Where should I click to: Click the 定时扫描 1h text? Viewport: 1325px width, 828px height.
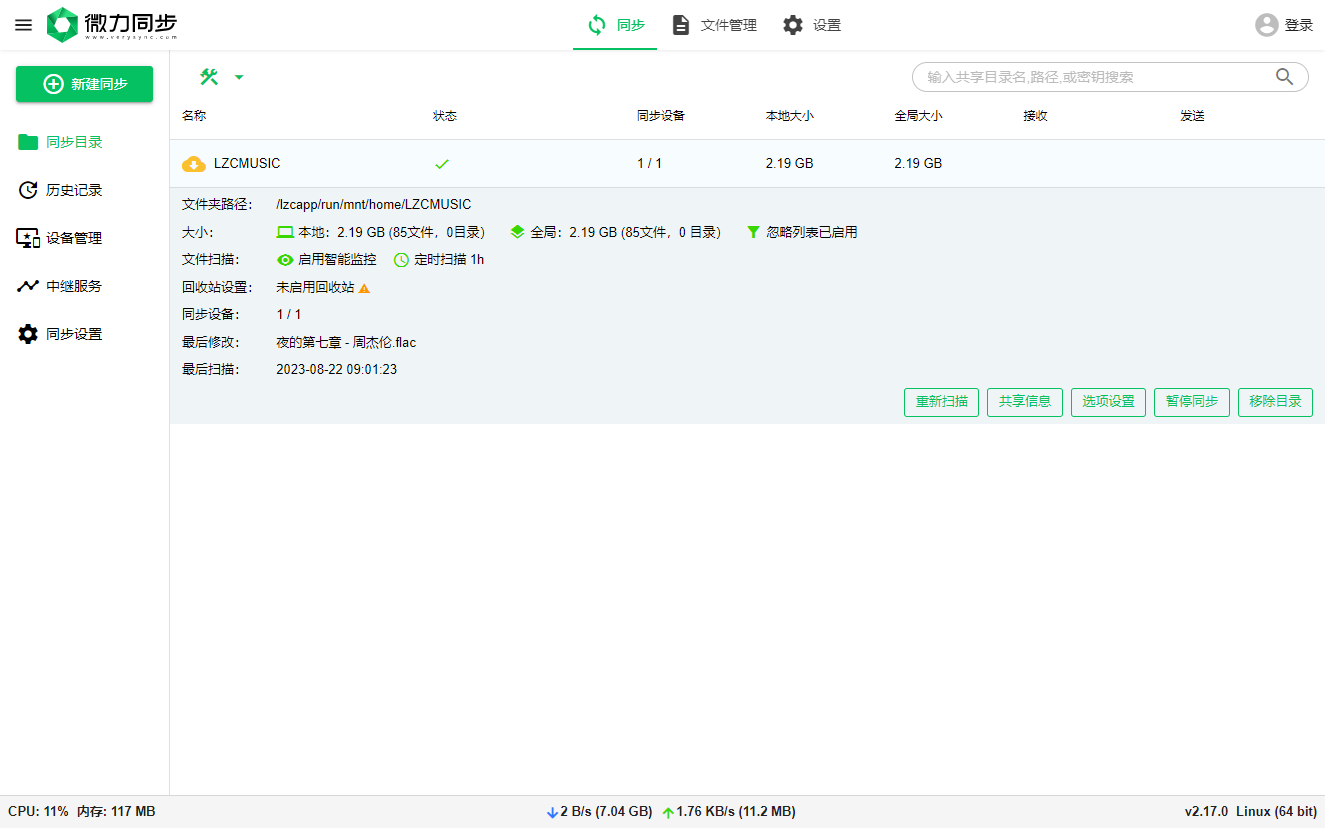point(449,260)
